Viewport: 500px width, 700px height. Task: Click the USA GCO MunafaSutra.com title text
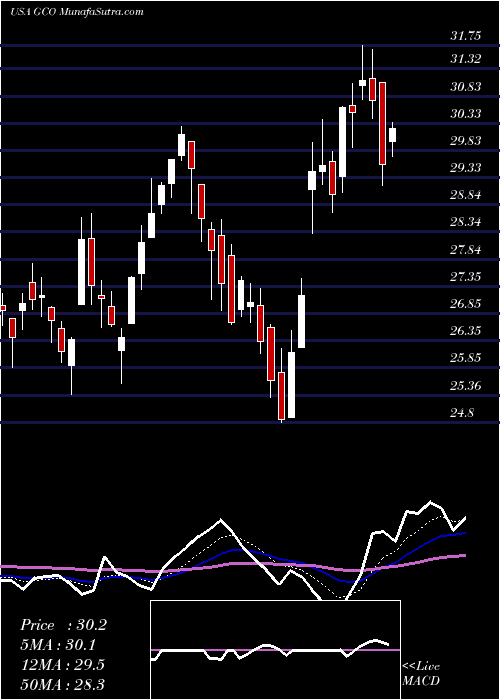77,12
